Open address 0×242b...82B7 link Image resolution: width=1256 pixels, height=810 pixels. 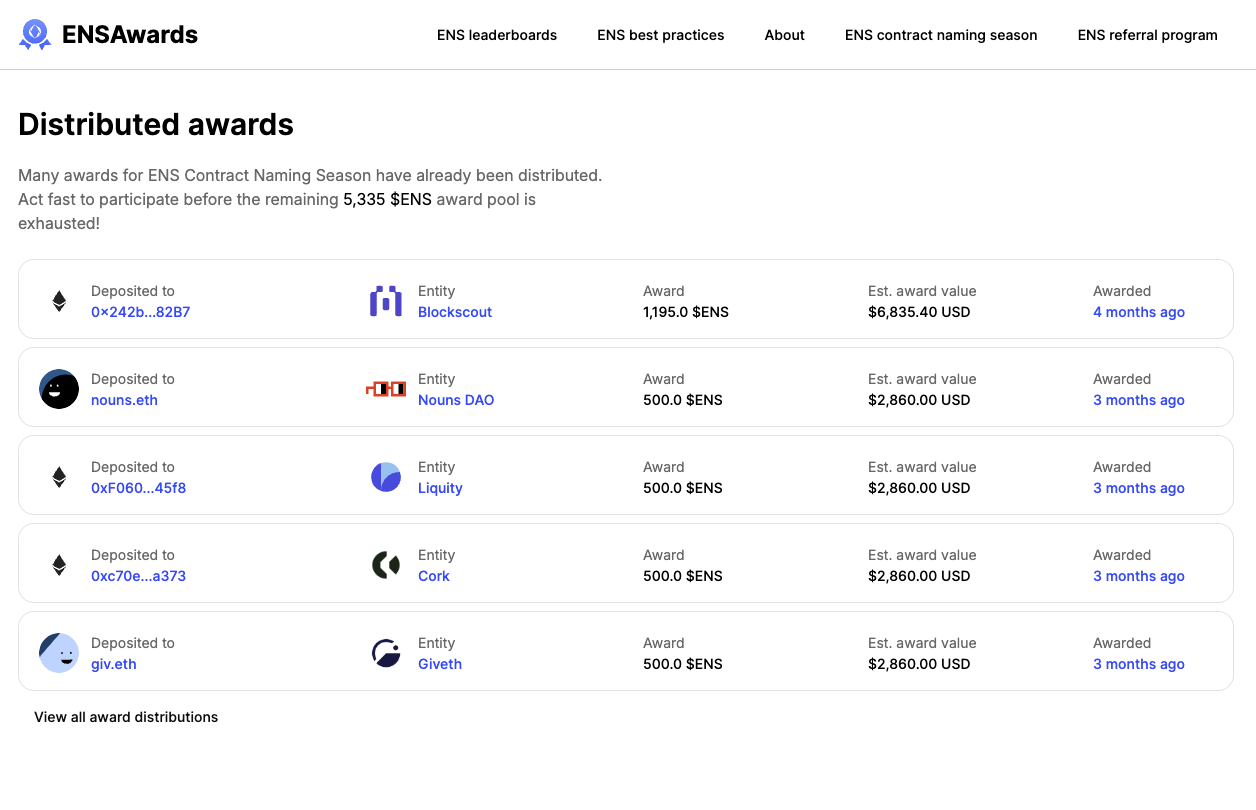coord(141,312)
